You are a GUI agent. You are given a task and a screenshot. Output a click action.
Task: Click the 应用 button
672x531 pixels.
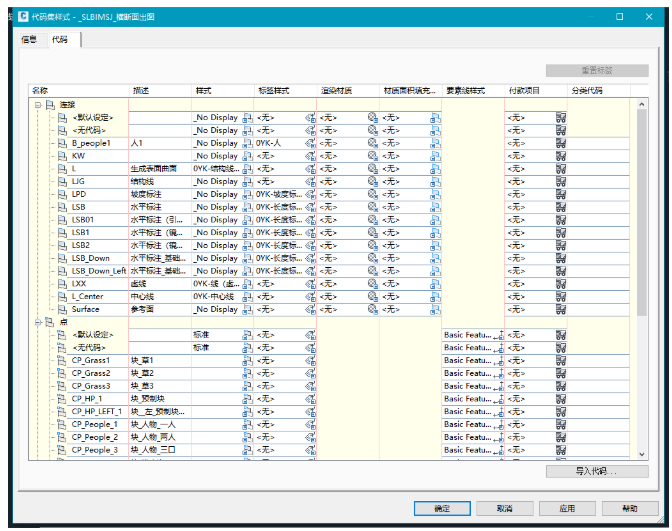point(567,508)
